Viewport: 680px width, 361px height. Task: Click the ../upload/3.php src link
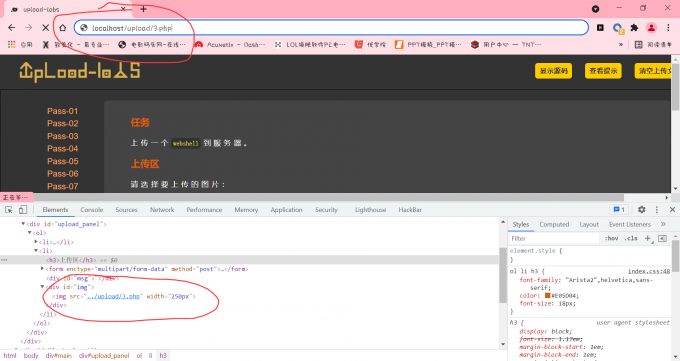coord(113,296)
